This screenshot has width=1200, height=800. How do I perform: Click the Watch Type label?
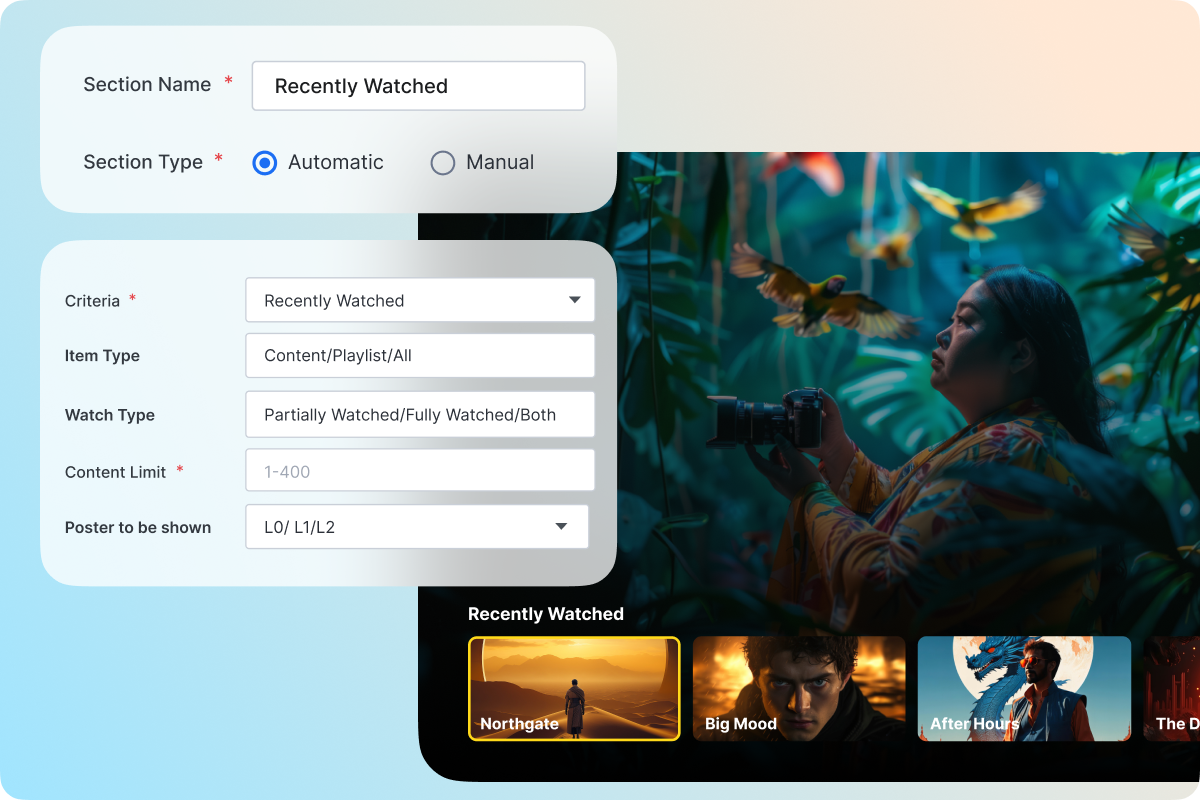[110, 415]
